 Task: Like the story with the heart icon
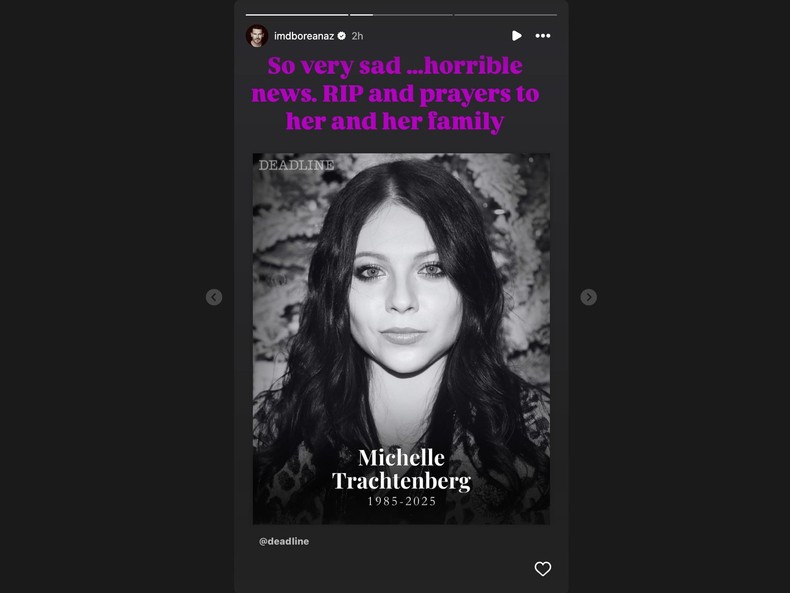543,569
